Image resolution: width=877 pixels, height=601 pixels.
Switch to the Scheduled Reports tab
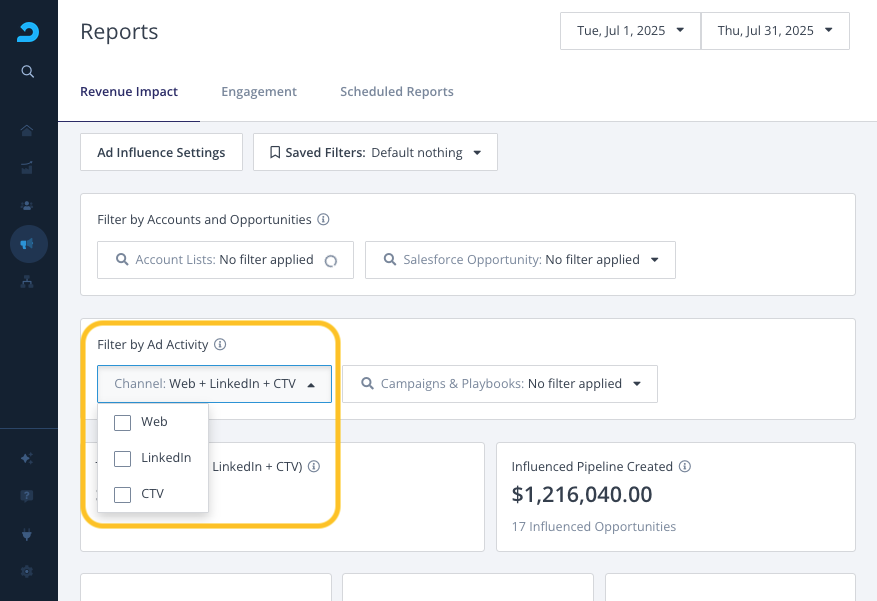click(x=396, y=92)
